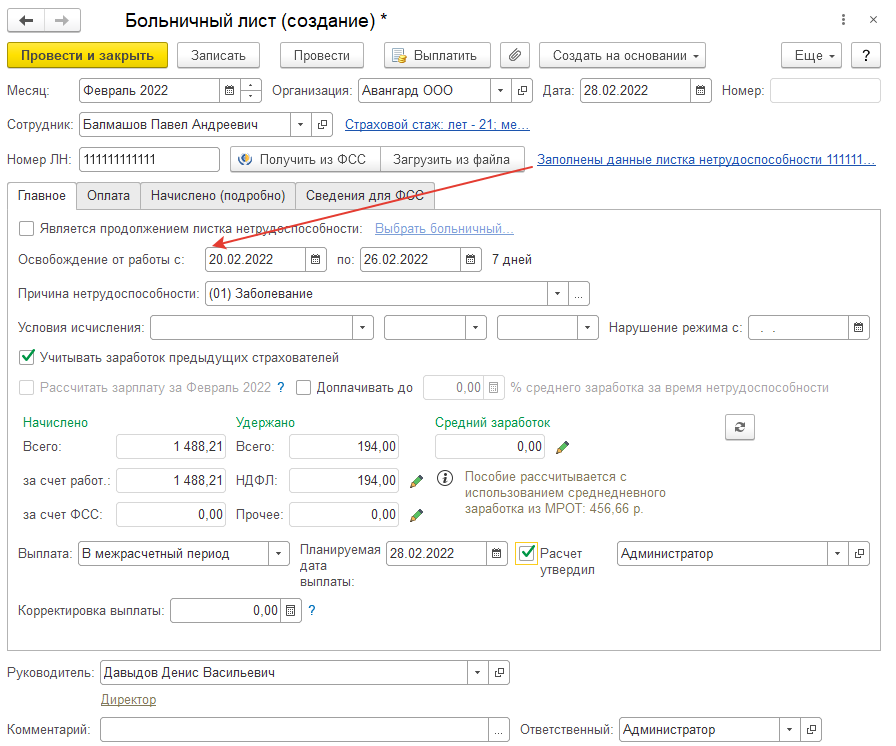
Task: Open the employee record icon for Балмашов
Action: [x=322, y=125]
